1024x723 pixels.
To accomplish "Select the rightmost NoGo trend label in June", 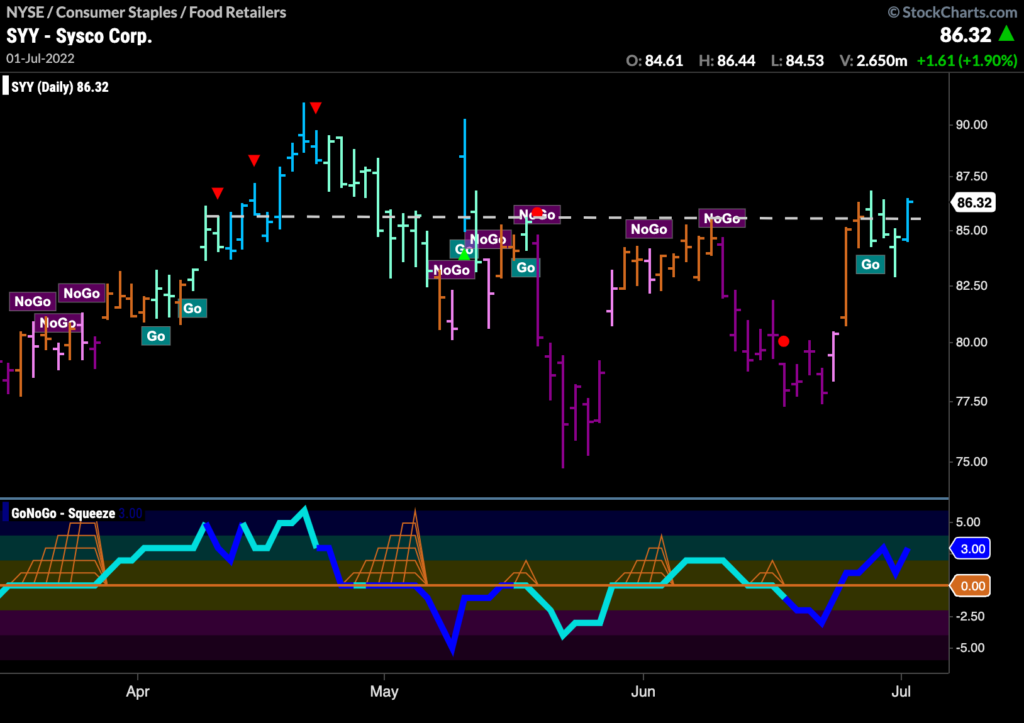I will click(722, 218).
